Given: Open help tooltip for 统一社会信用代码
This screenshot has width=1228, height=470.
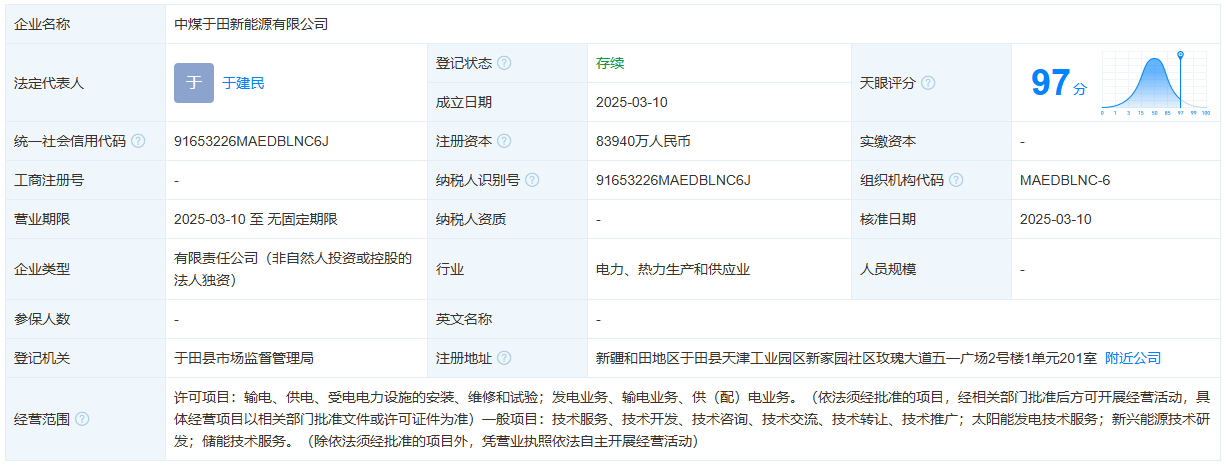Looking at the screenshot, I should (x=138, y=141).
